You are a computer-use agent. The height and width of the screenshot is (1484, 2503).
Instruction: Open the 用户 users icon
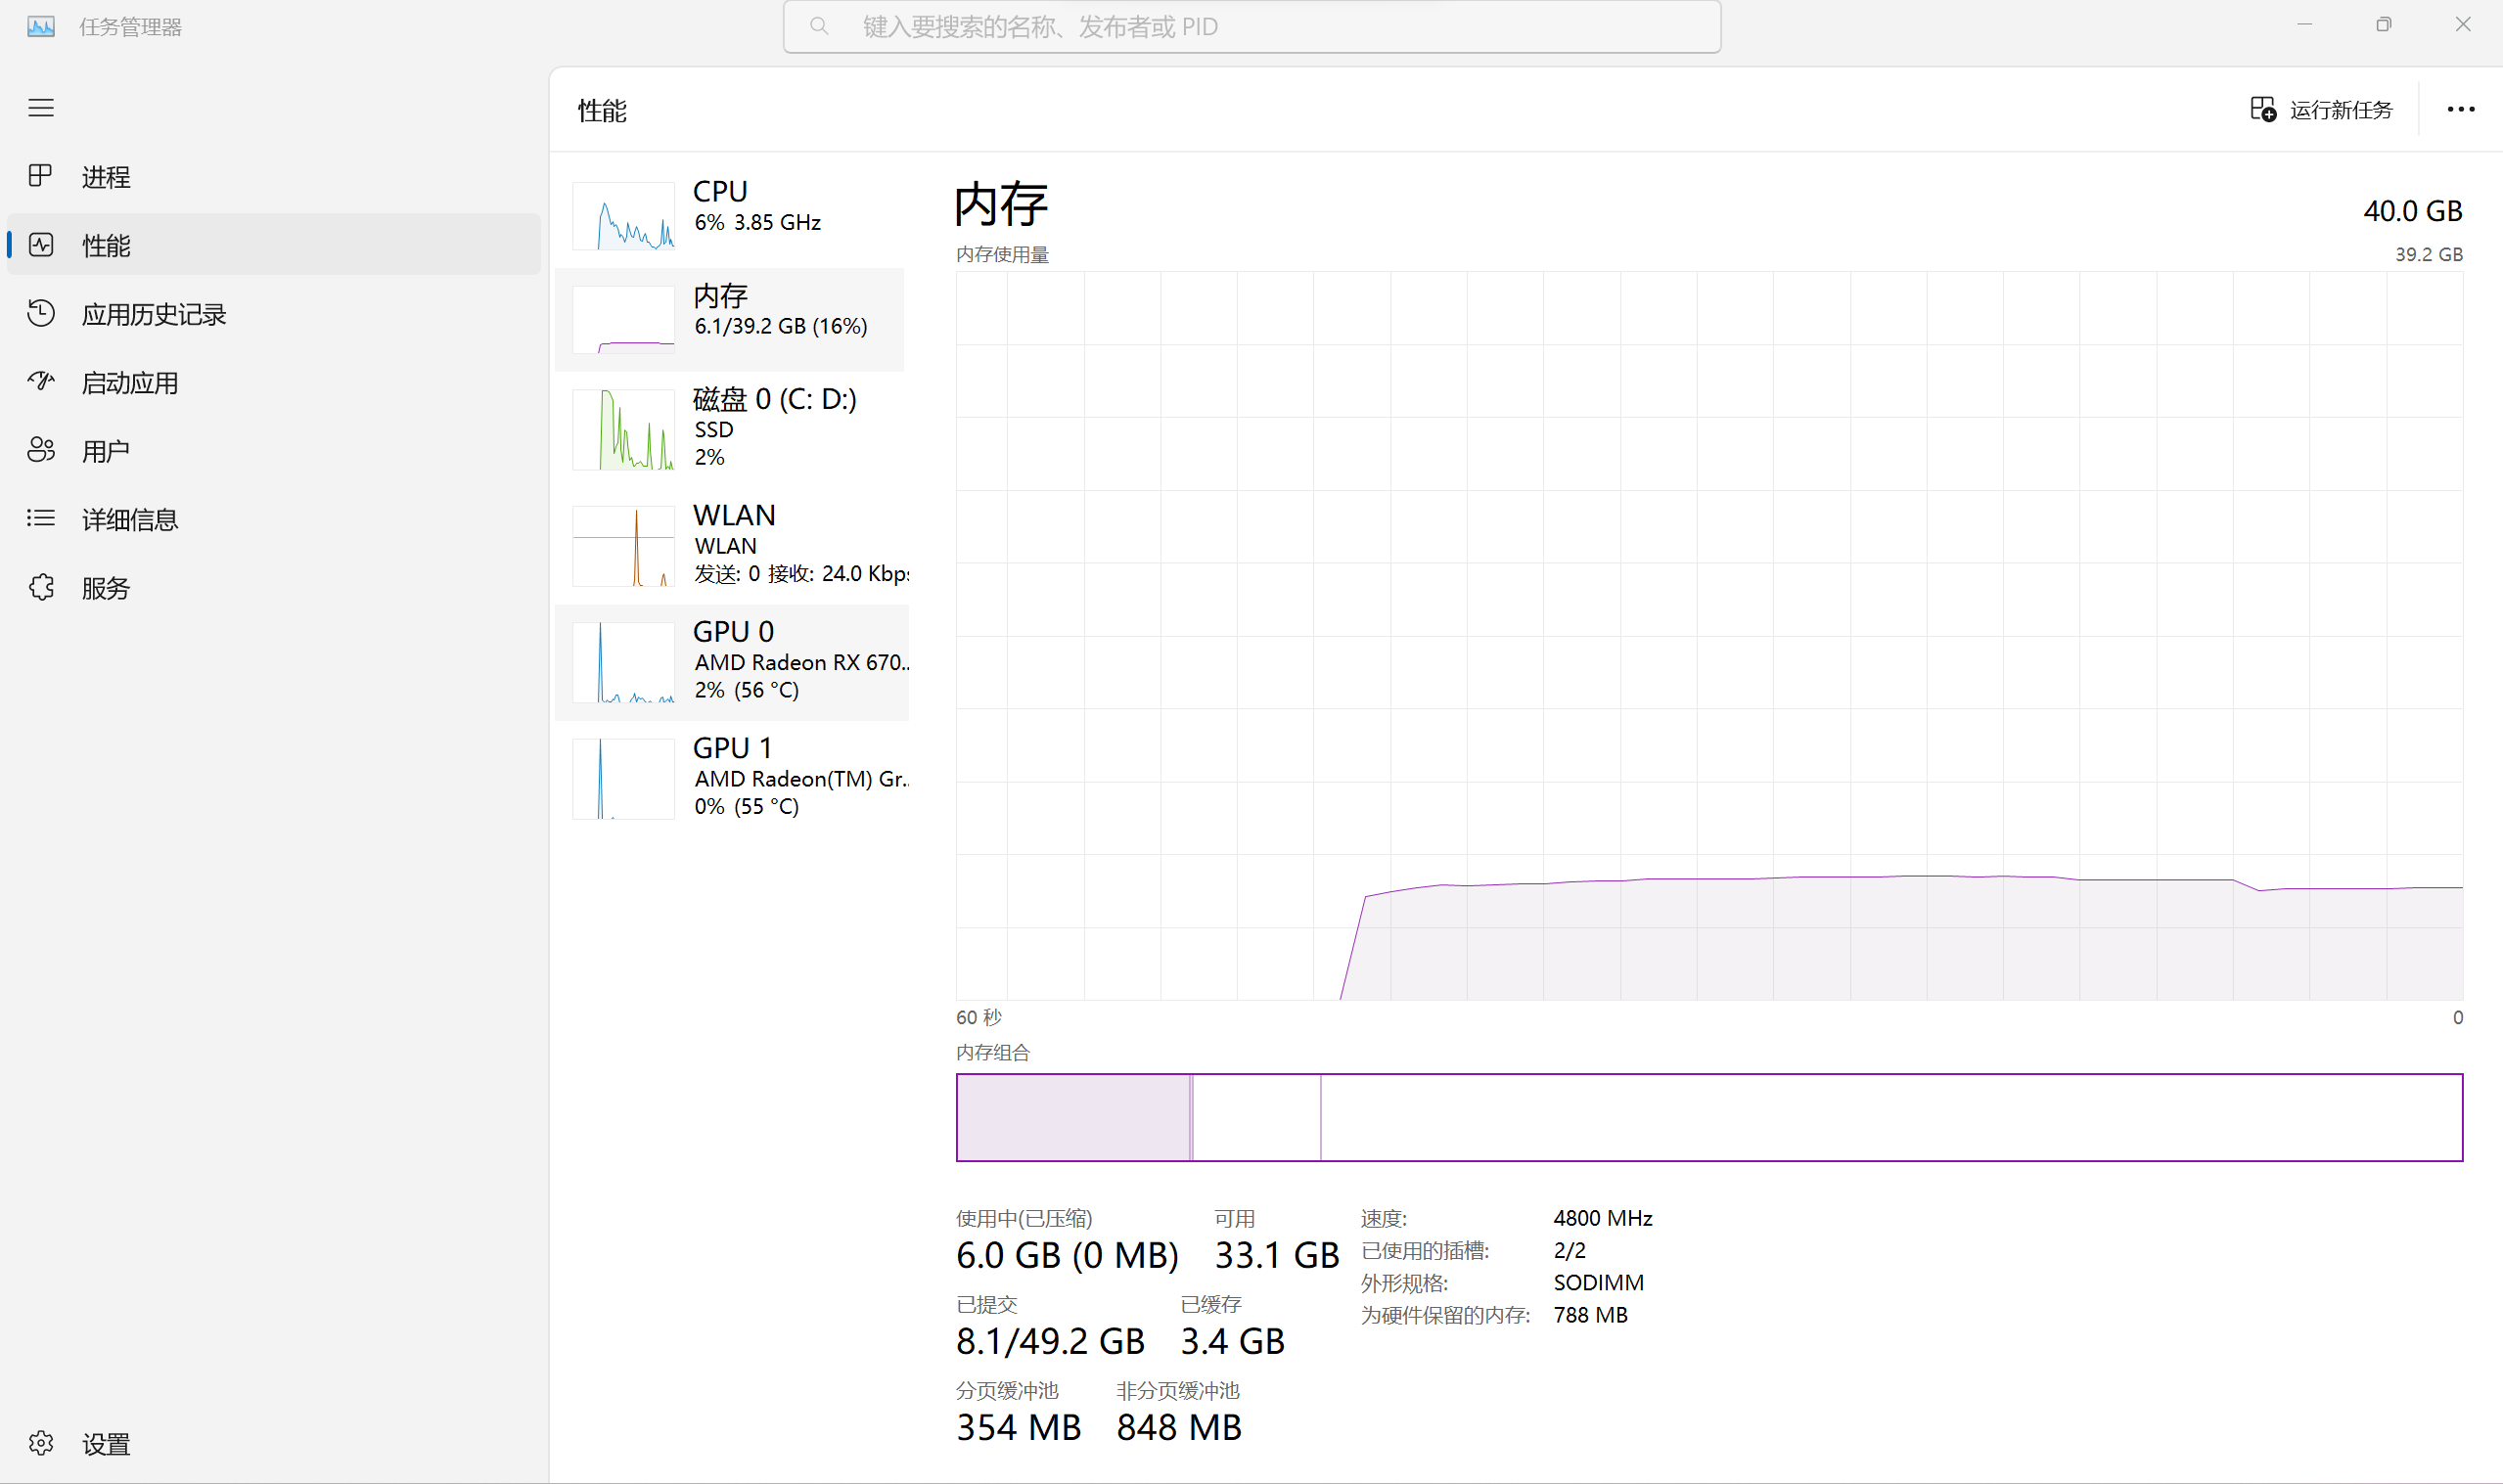click(x=41, y=450)
